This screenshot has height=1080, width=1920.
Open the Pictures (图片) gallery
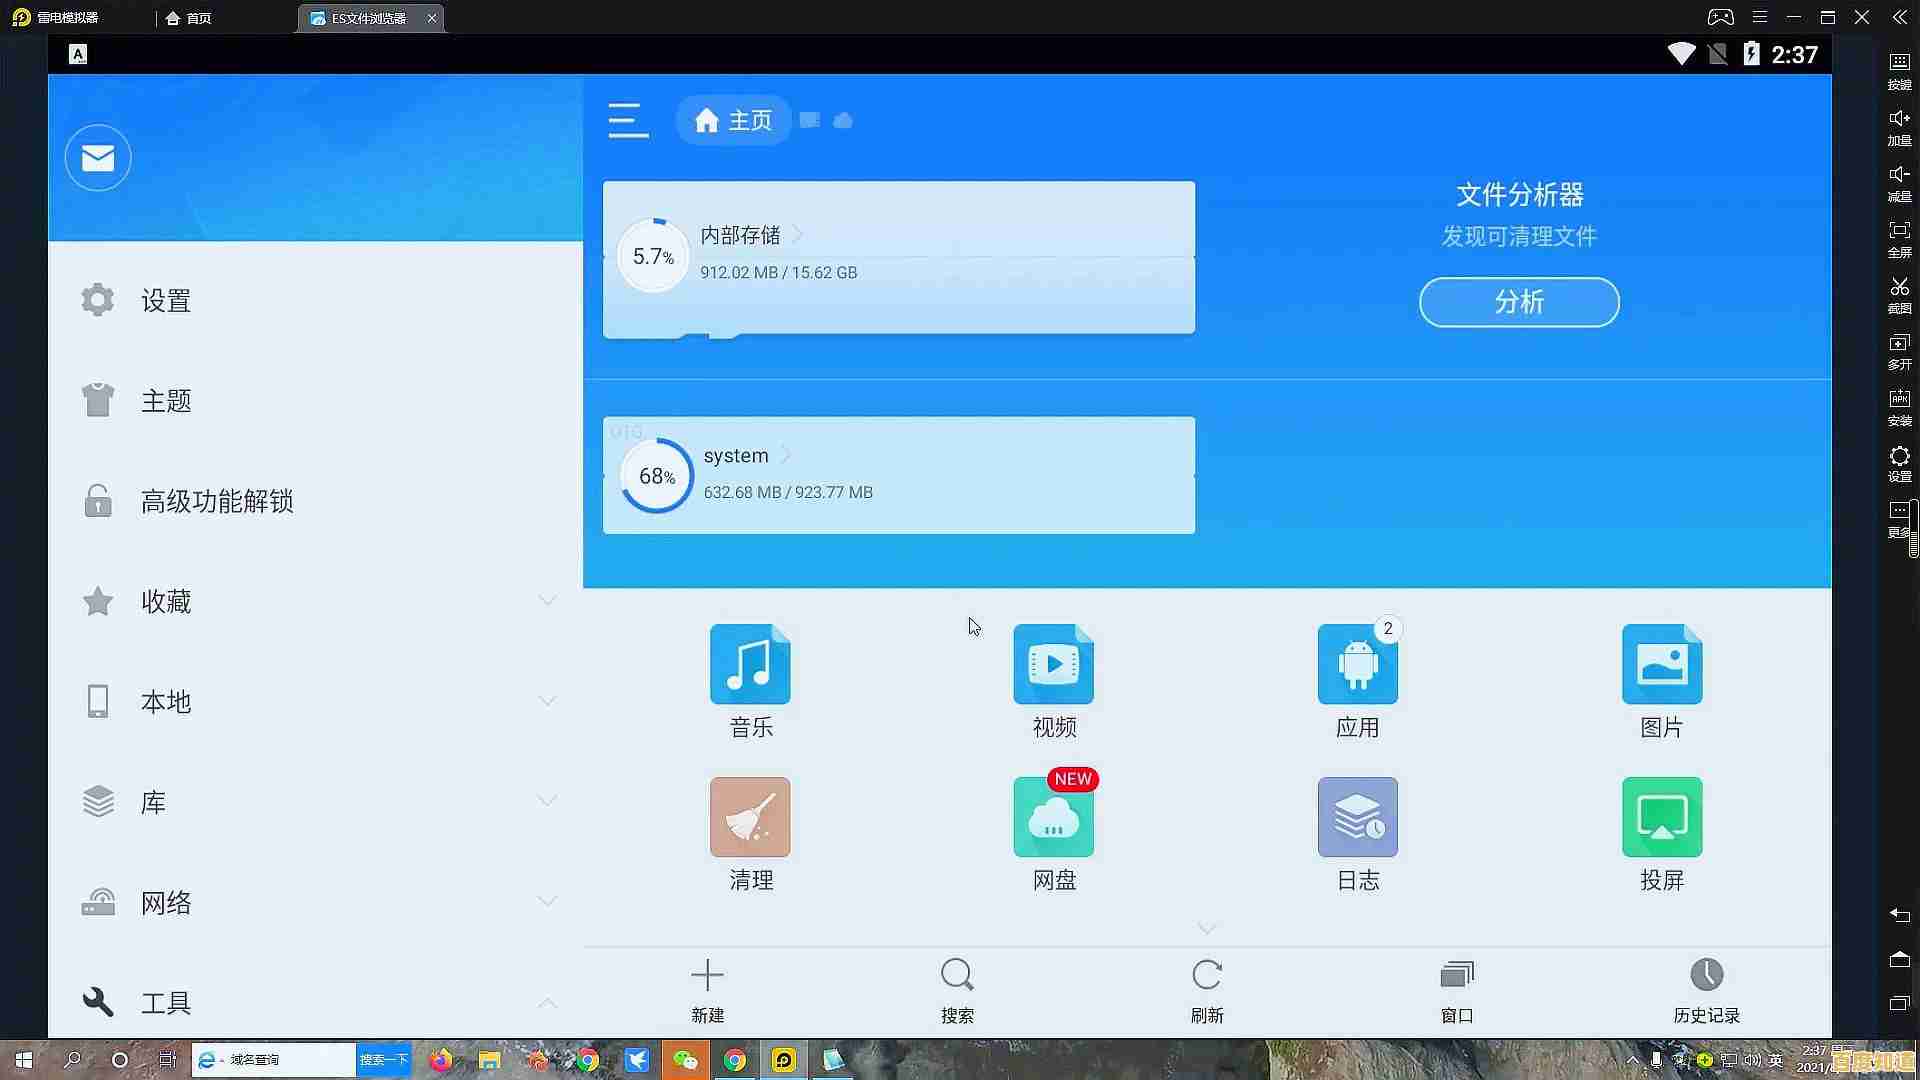(x=1661, y=680)
